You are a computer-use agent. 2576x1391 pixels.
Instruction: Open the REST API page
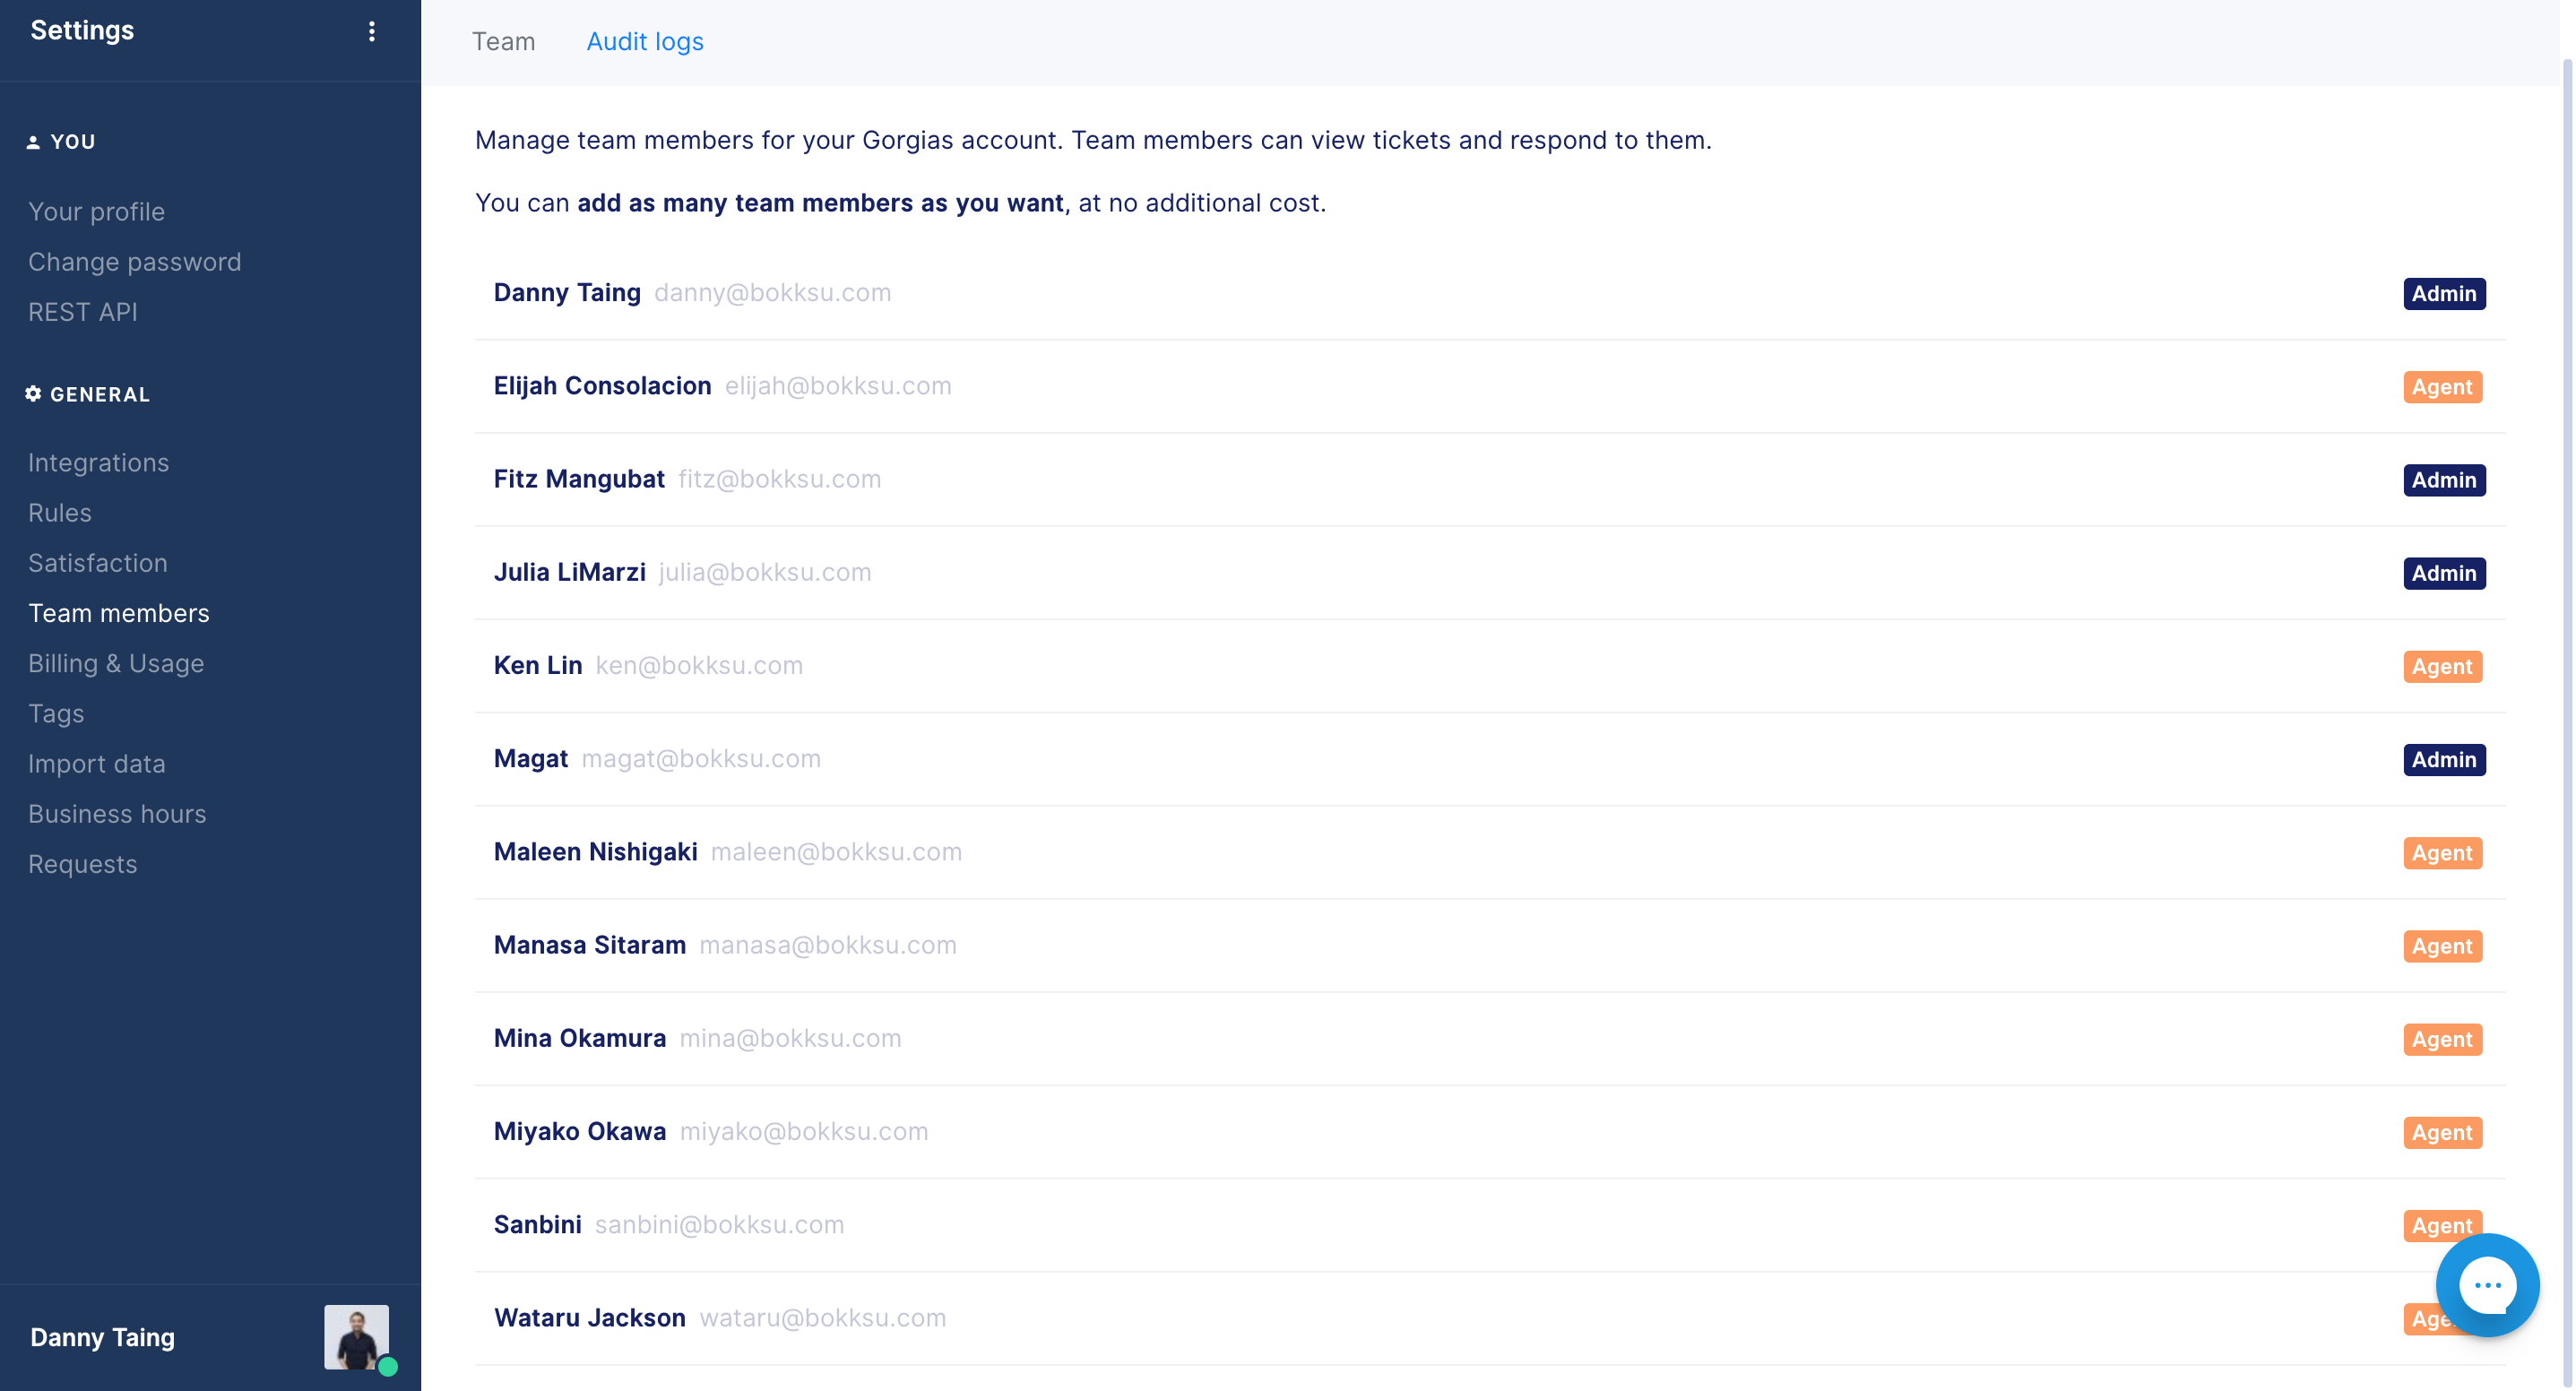[x=82, y=312]
